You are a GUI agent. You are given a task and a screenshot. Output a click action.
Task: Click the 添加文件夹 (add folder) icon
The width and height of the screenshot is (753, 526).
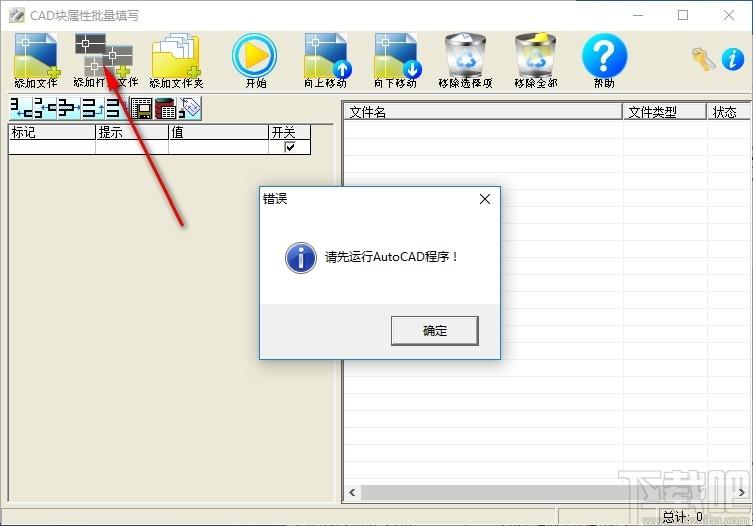176,60
